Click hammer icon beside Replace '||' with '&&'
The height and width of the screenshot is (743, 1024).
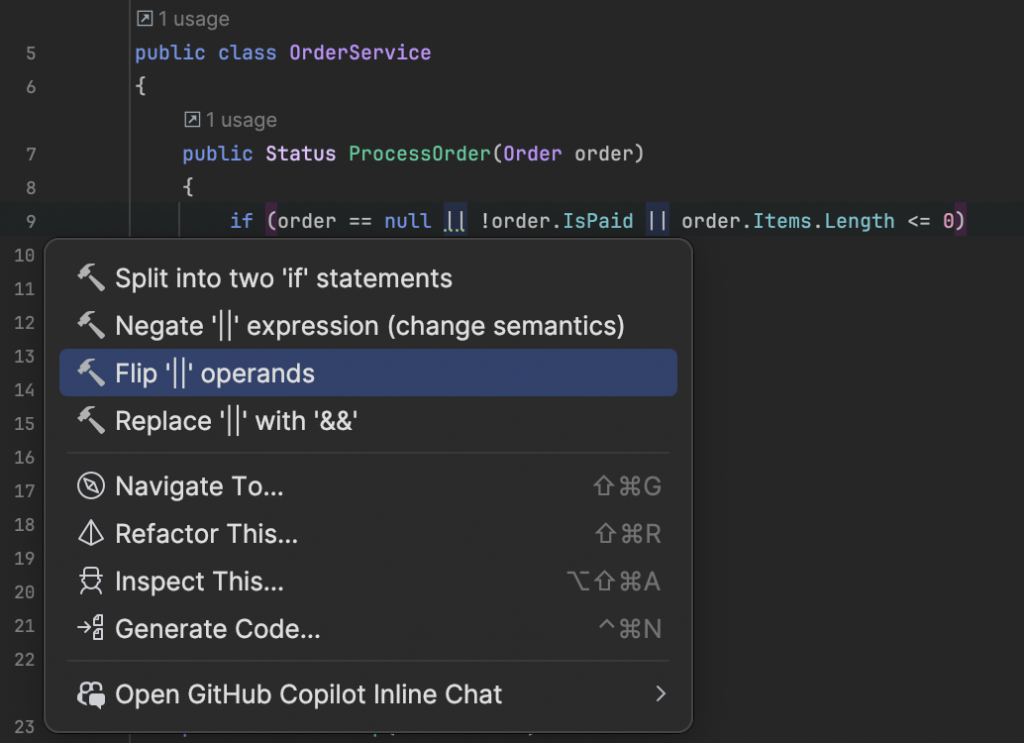[91, 421]
